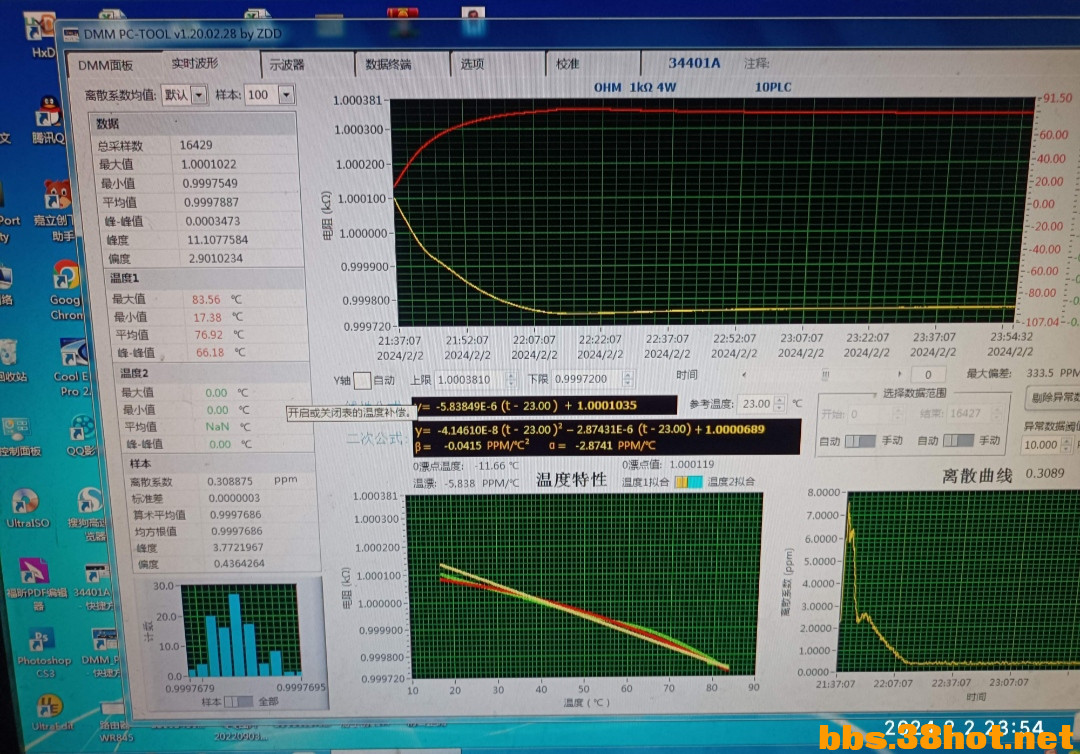Click the 参考温度 23.00 input field

click(x=756, y=404)
